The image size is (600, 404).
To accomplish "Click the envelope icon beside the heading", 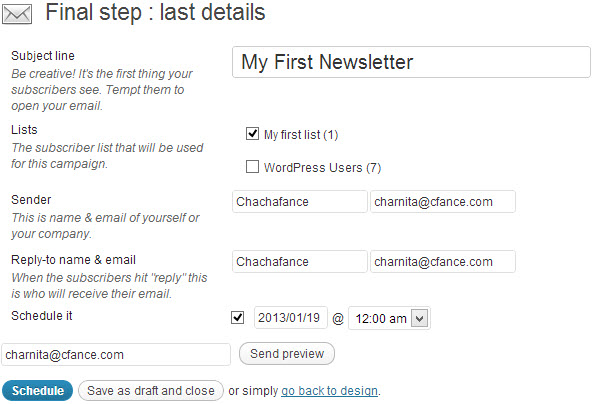I will tap(18, 15).
